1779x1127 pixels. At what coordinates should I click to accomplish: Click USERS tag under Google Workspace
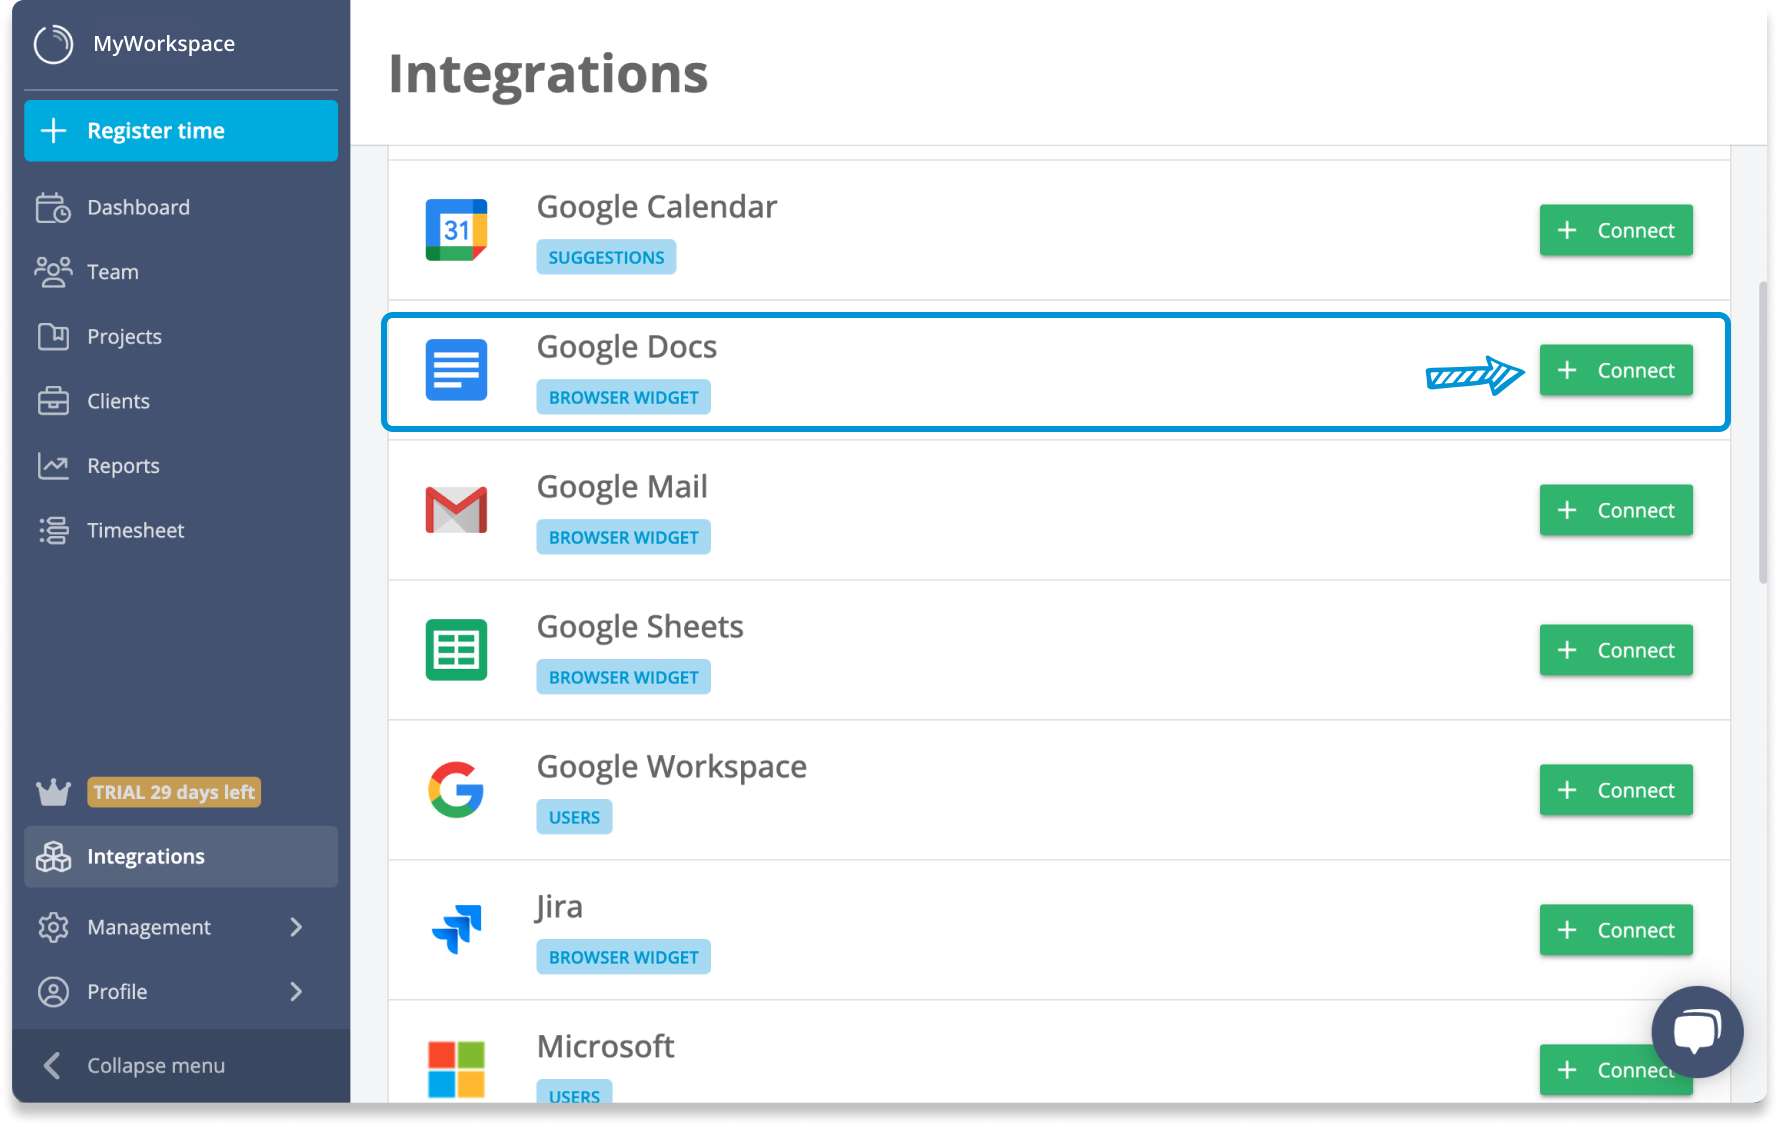pyautogui.click(x=574, y=817)
